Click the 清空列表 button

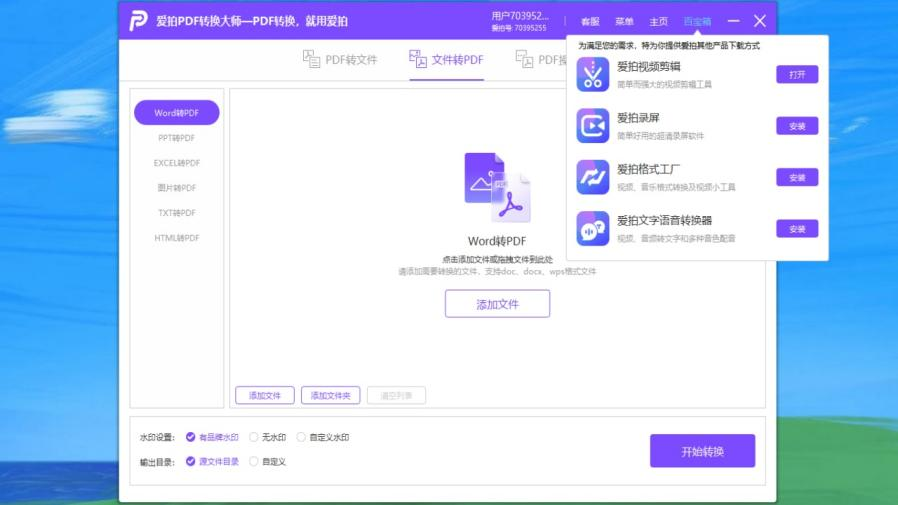point(396,395)
